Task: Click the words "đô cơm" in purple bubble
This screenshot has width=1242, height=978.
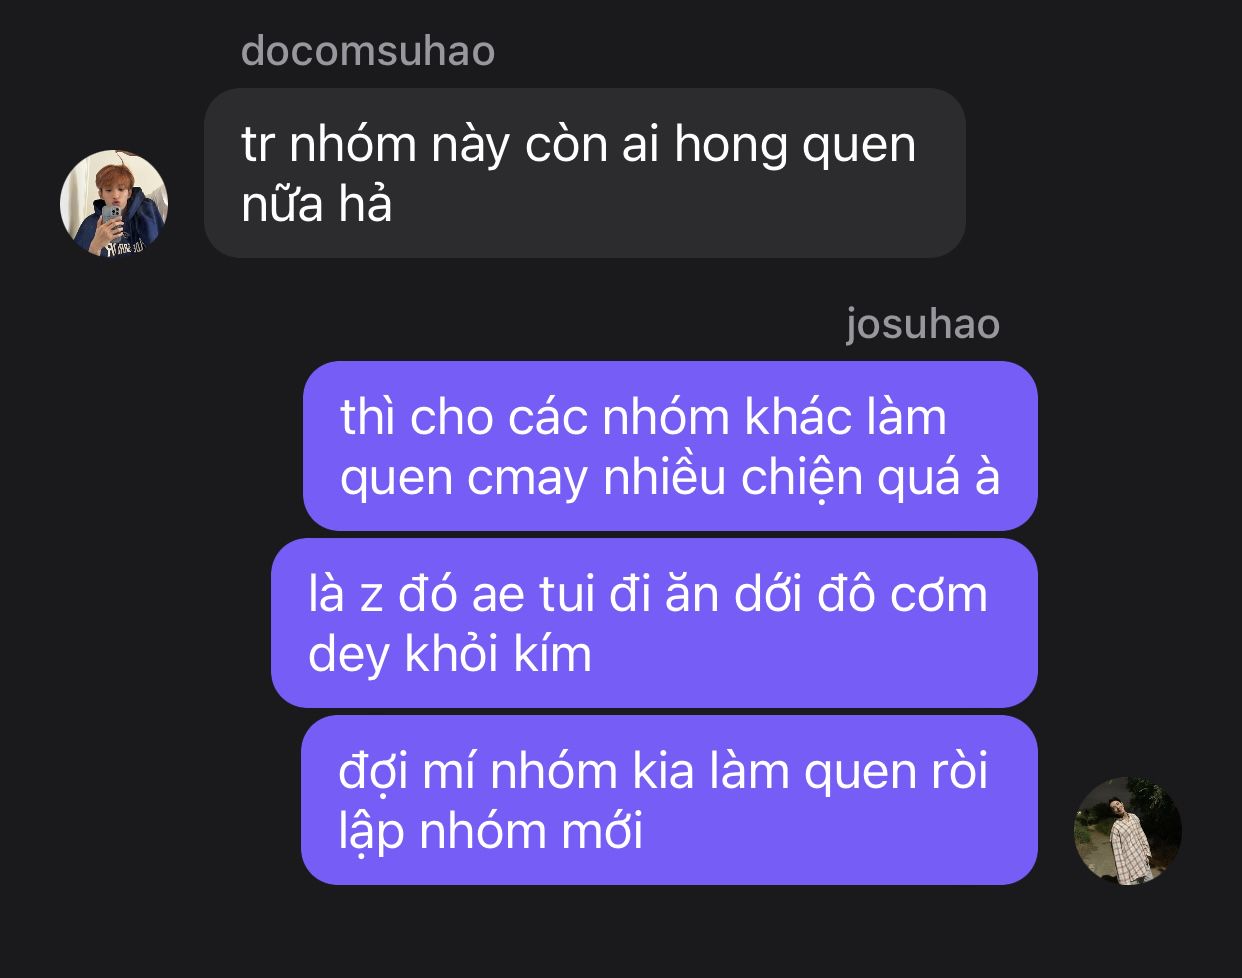Action: 903,595
